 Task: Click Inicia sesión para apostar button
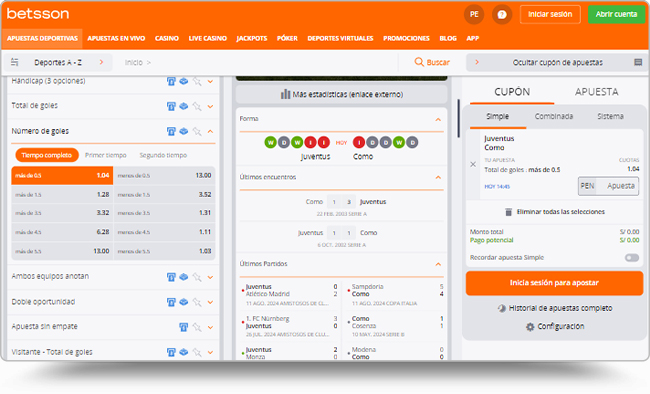pos(554,283)
